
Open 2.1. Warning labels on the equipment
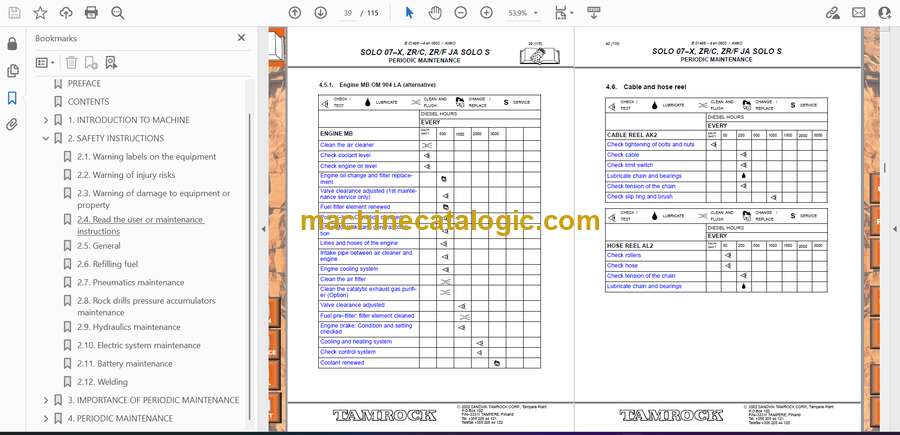tap(147, 157)
